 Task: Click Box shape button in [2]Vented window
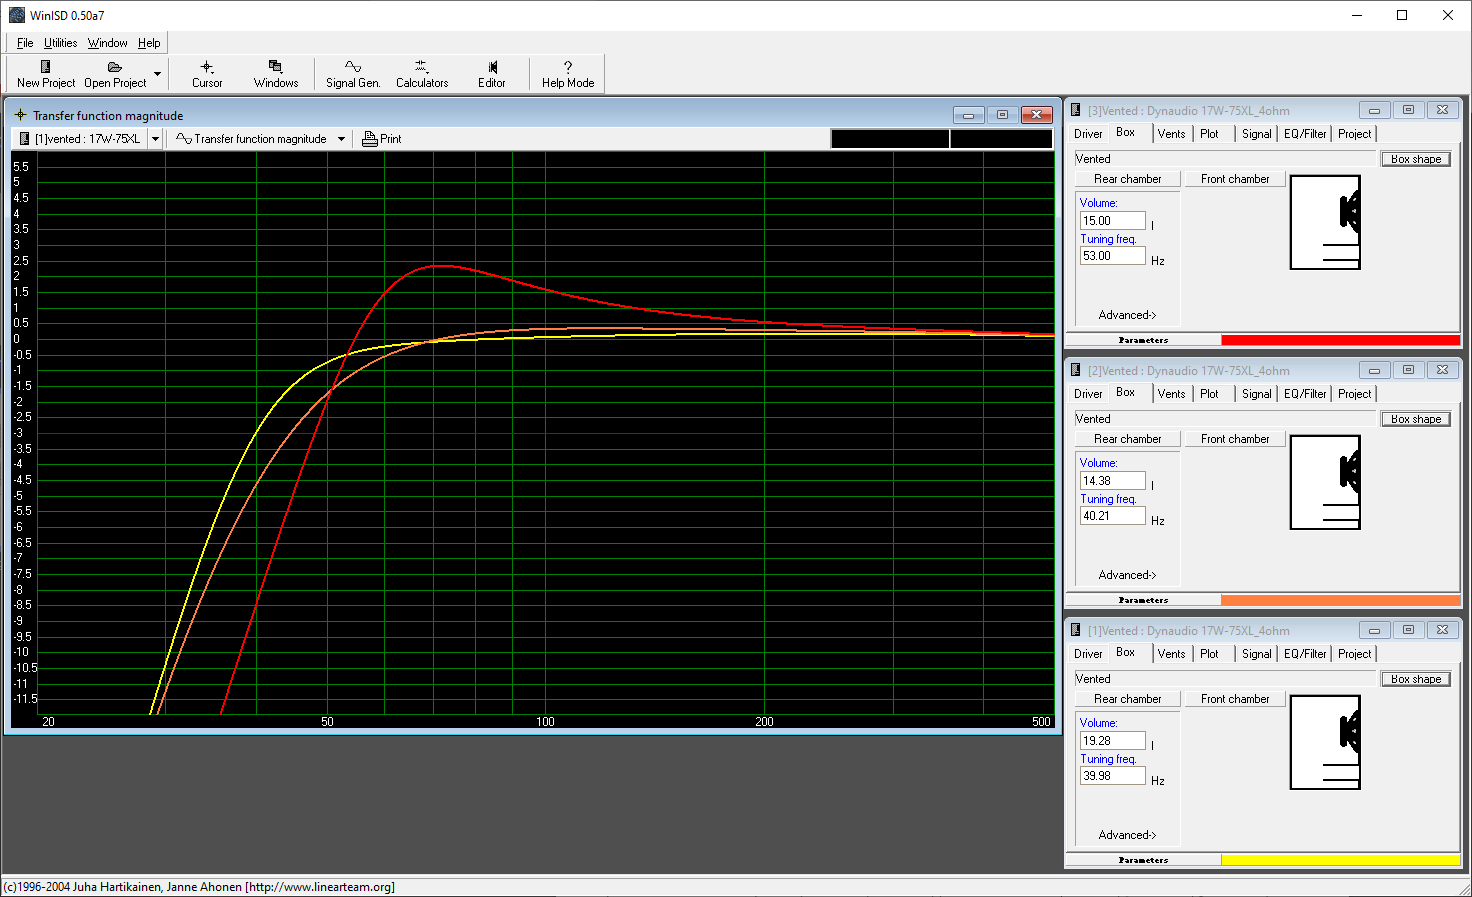(x=1416, y=419)
